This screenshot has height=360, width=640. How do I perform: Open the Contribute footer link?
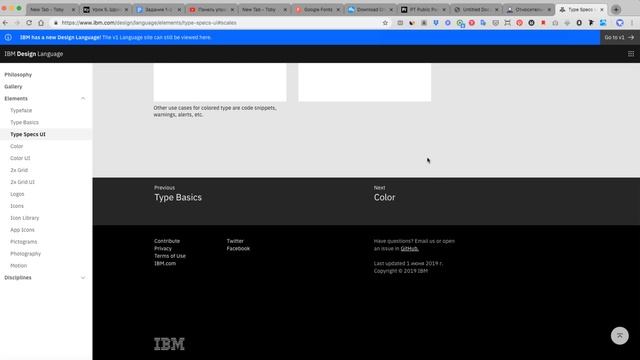[167, 241]
